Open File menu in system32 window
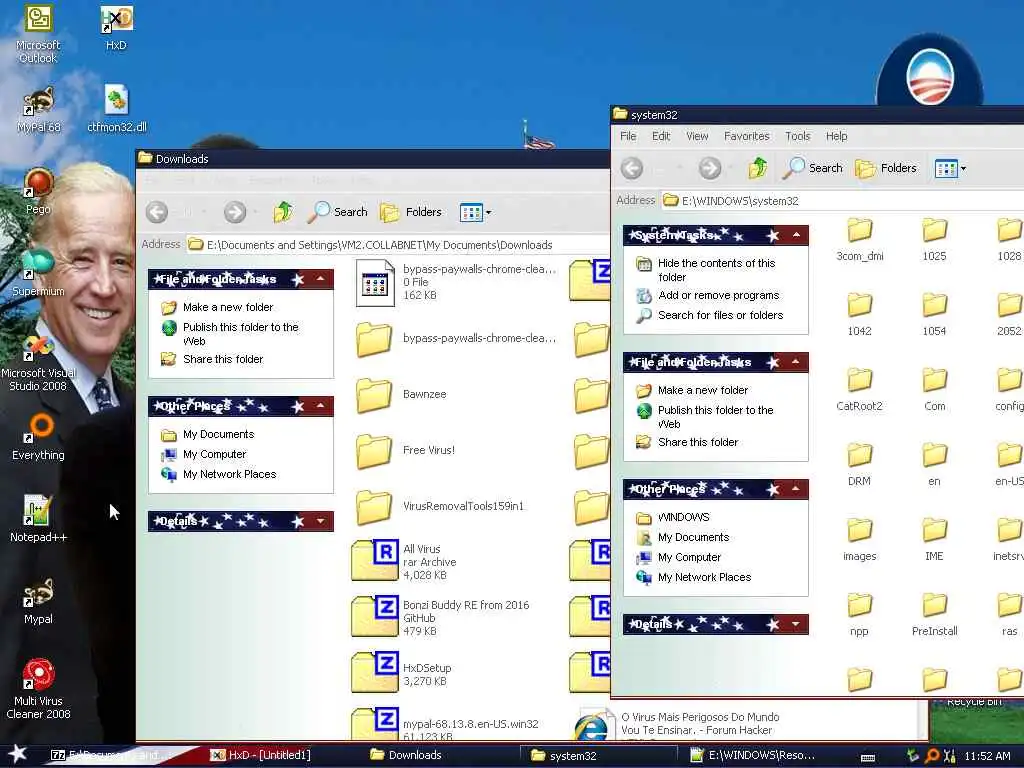This screenshot has height=768, width=1024. pyautogui.click(x=628, y=136)
